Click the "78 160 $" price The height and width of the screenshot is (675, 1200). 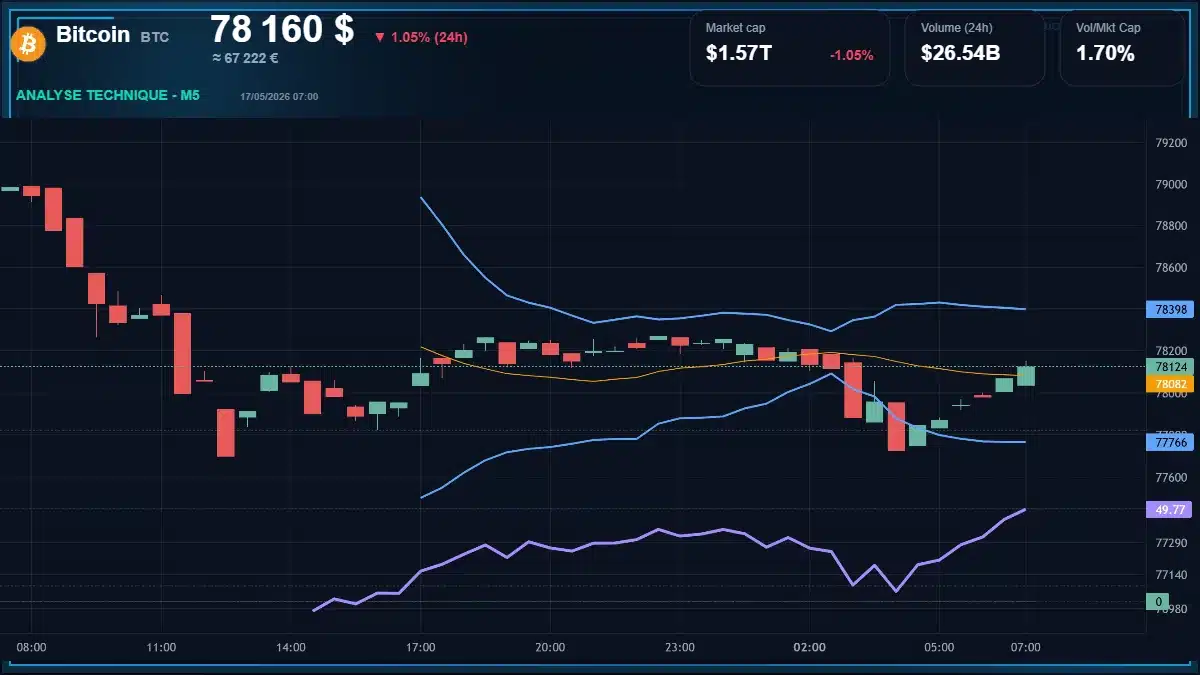click(x=282, y=29)
